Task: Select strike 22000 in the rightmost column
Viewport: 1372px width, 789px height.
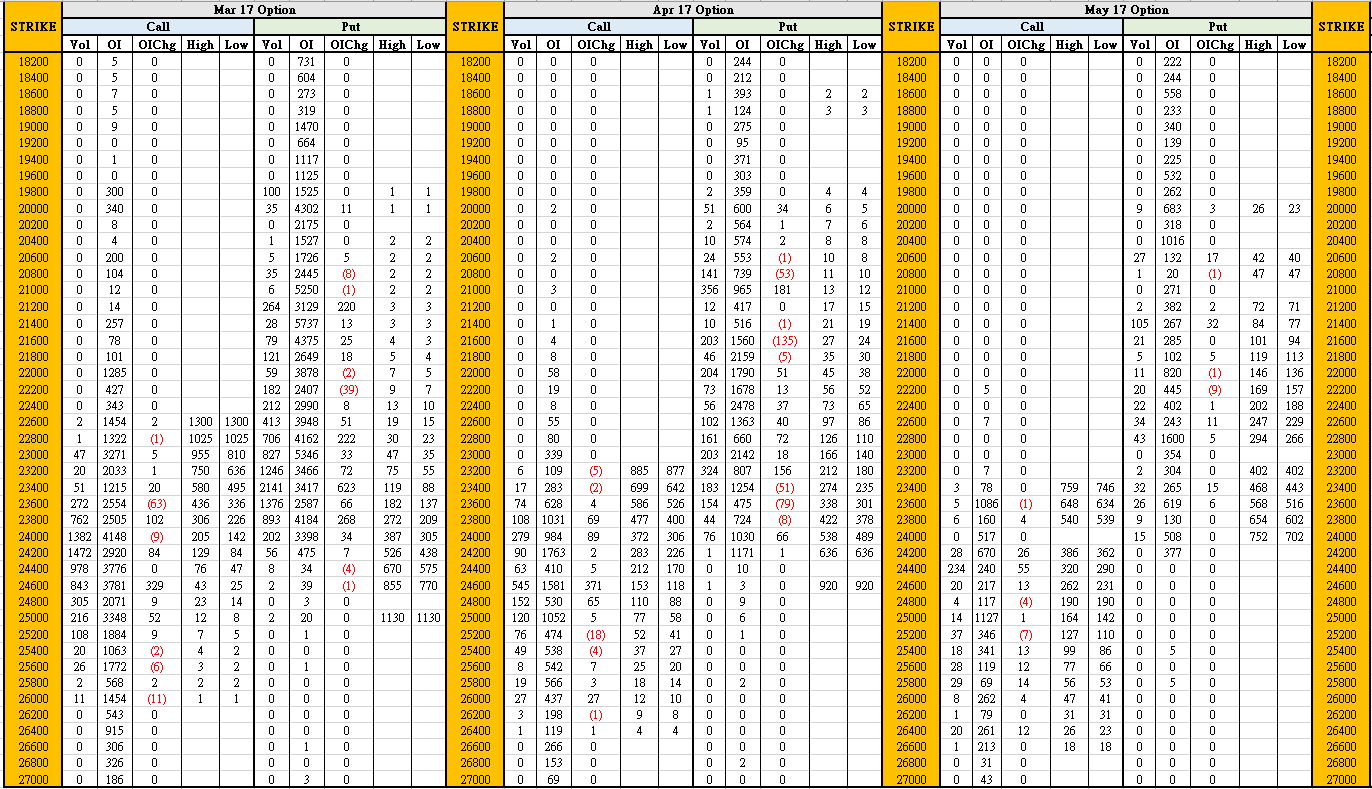Action: click(1341, 372)
